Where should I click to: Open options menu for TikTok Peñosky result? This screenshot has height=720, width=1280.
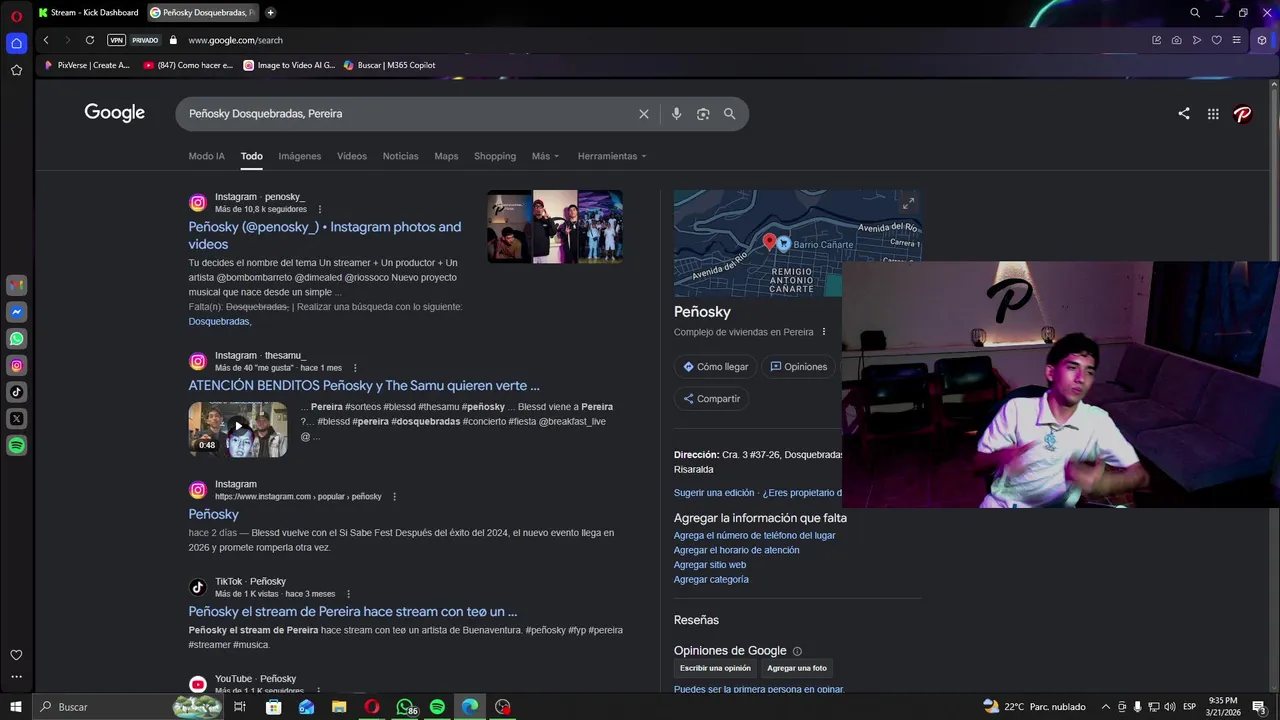point(348,594)
